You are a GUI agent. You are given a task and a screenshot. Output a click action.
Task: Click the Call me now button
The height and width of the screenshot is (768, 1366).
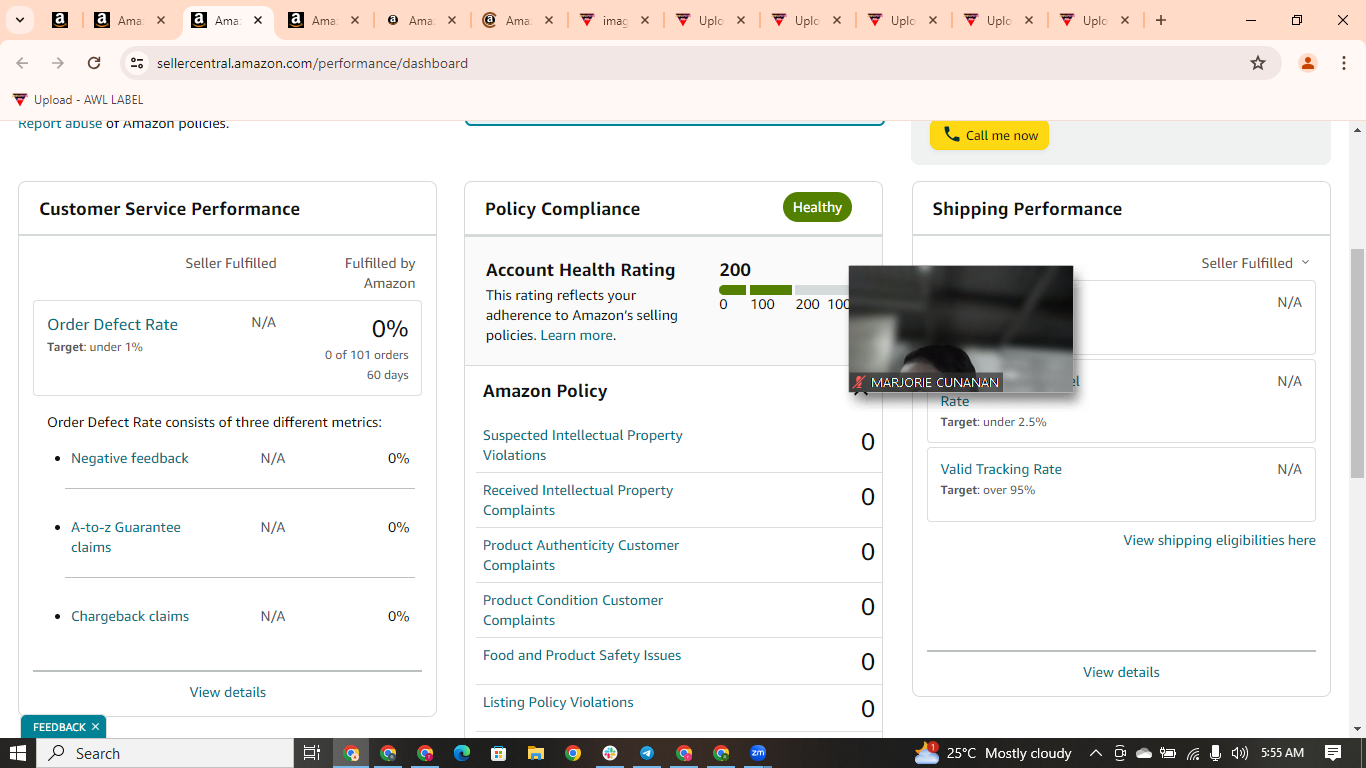click(989, 135)
